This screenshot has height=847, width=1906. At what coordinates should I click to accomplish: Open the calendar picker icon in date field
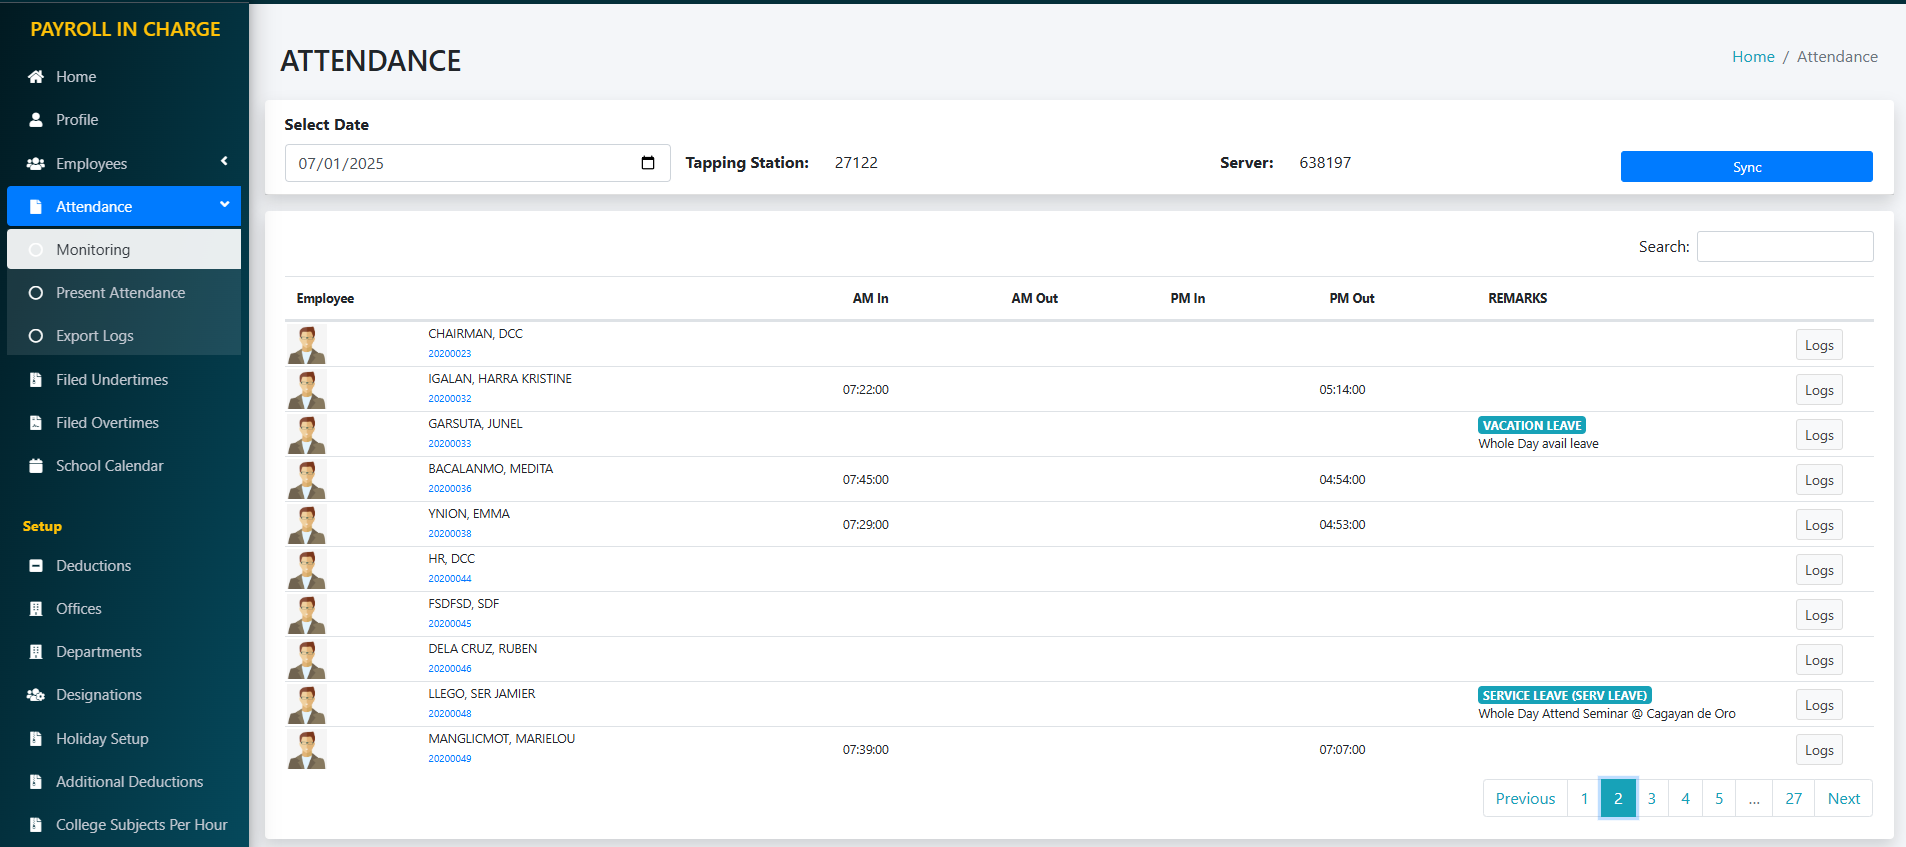648,163
